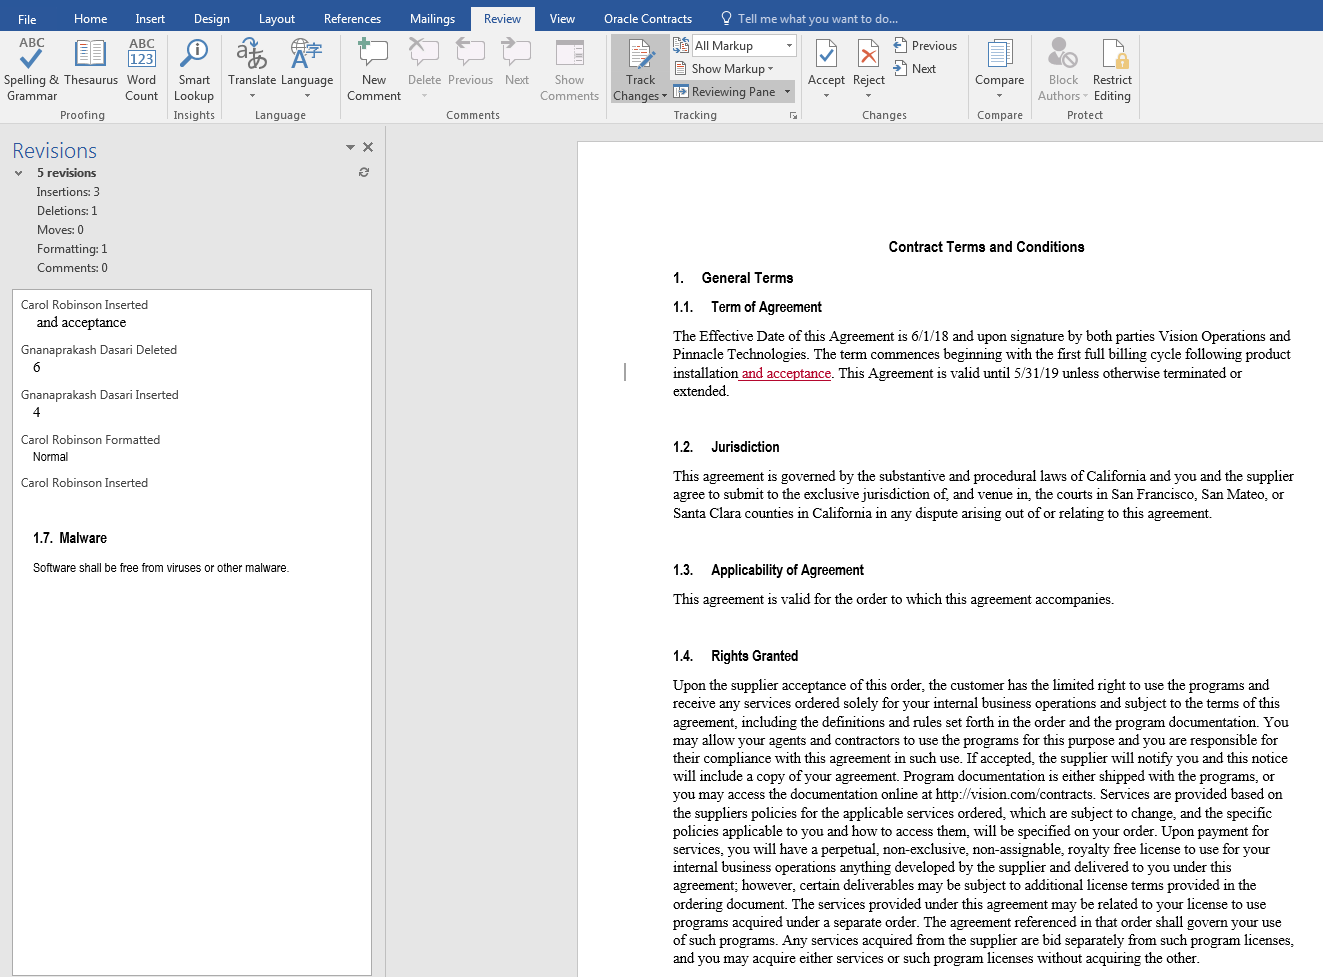The width and height of the screenshot is (1323, 977).
Task: Jump to Previous change
Action: coord(925,46)
